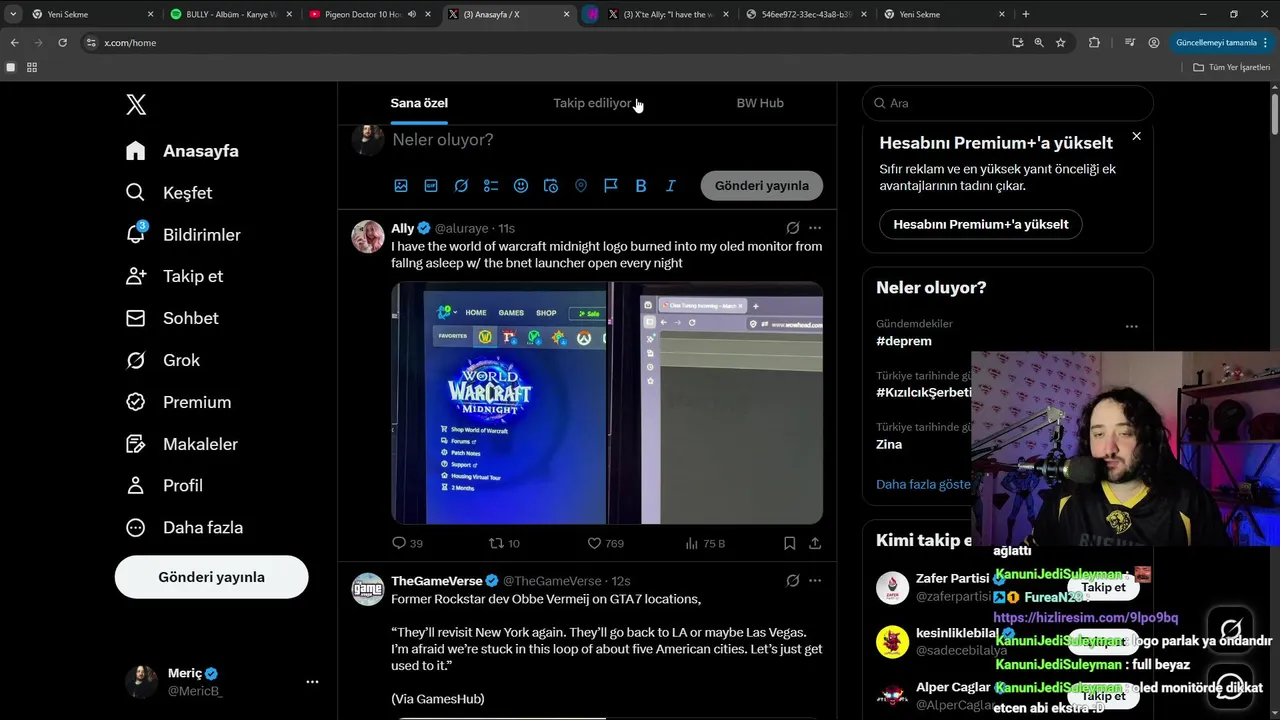The width and height of the screenshot is (1280, 720).
Task: Click the Ara search field
Action: 1008,103
